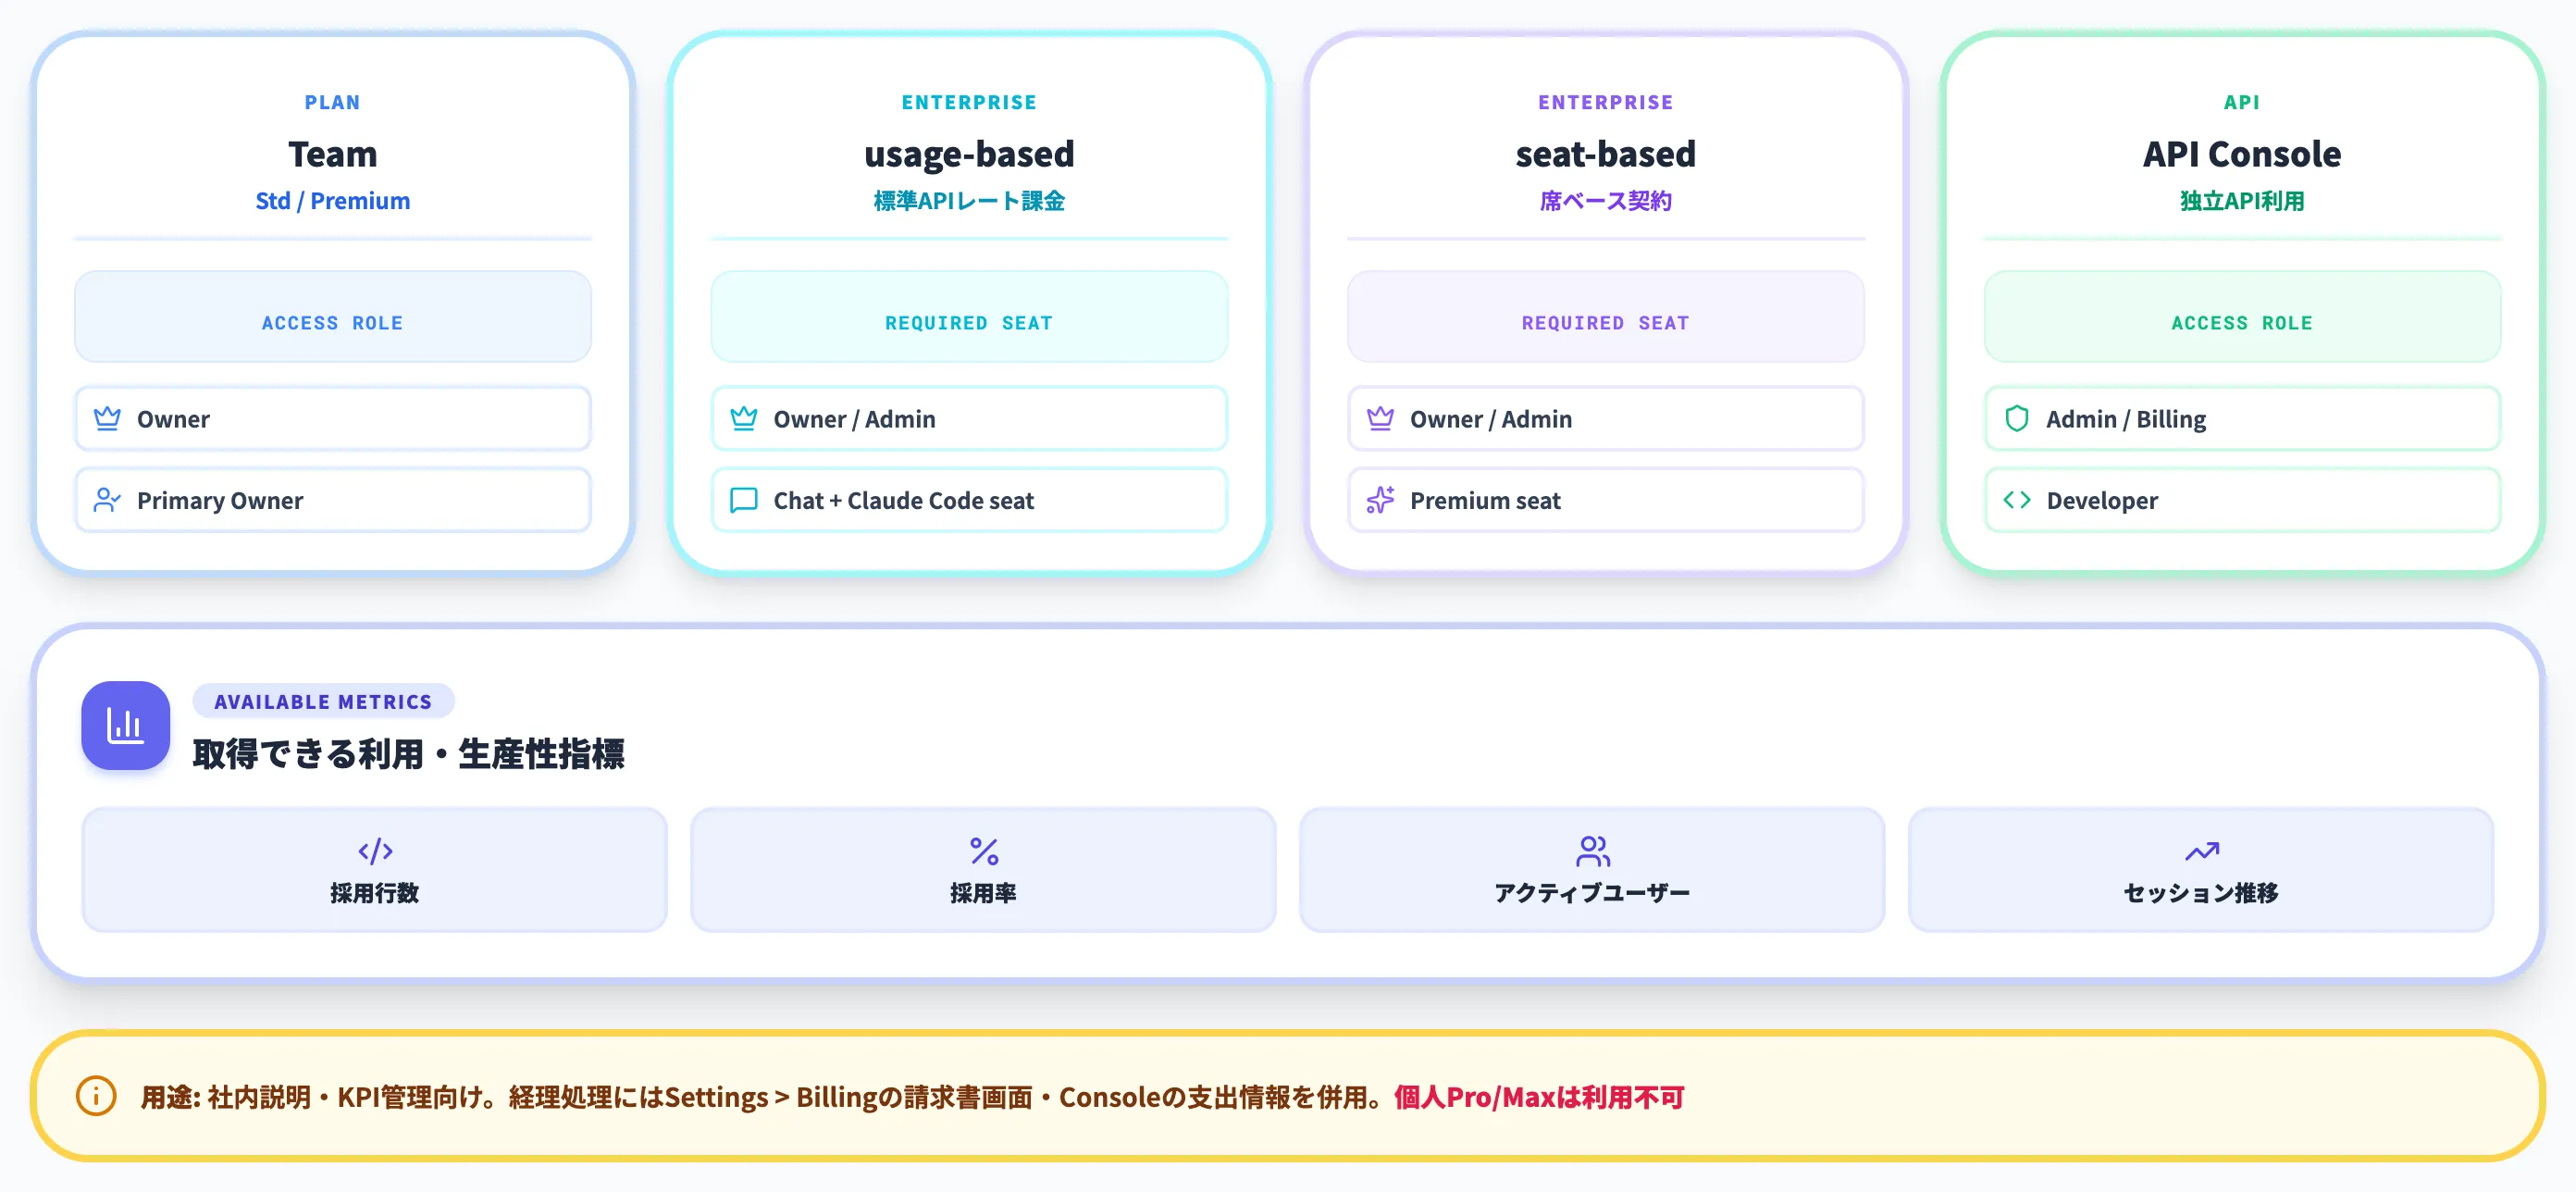Click the code slash icon above 採用行数
The width and height of the screenshot is (2576, 1192).
(x=375, y=851)
